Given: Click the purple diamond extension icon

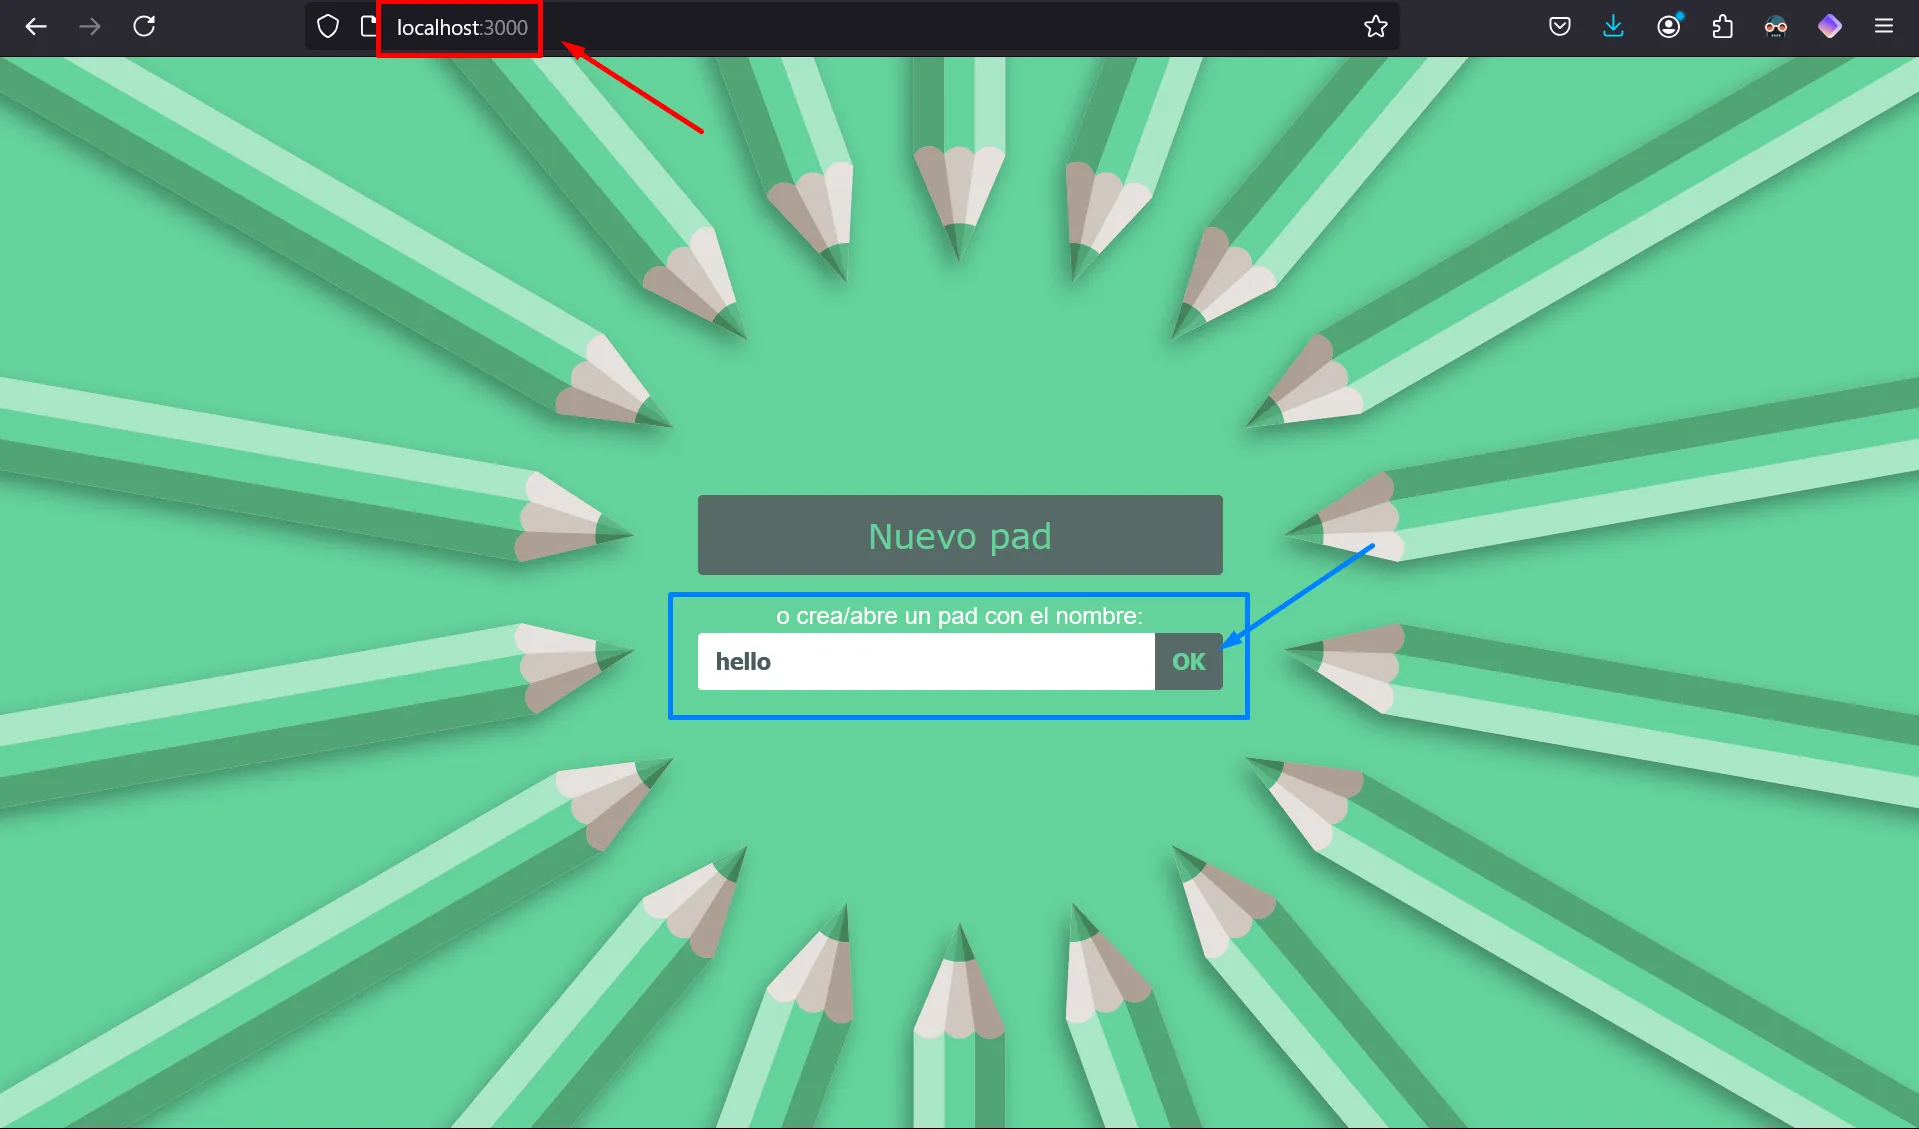Looking at the screenshot, I should pos(1830,27).
